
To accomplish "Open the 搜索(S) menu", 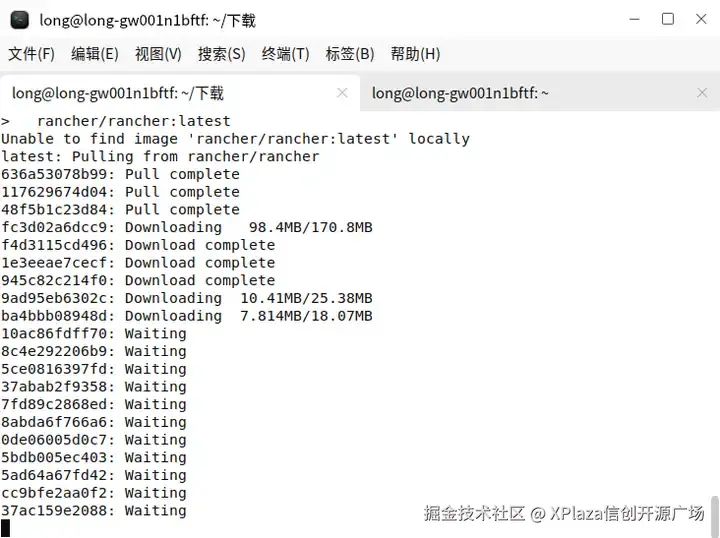I will pyautogui.click(x=221, y=54).
